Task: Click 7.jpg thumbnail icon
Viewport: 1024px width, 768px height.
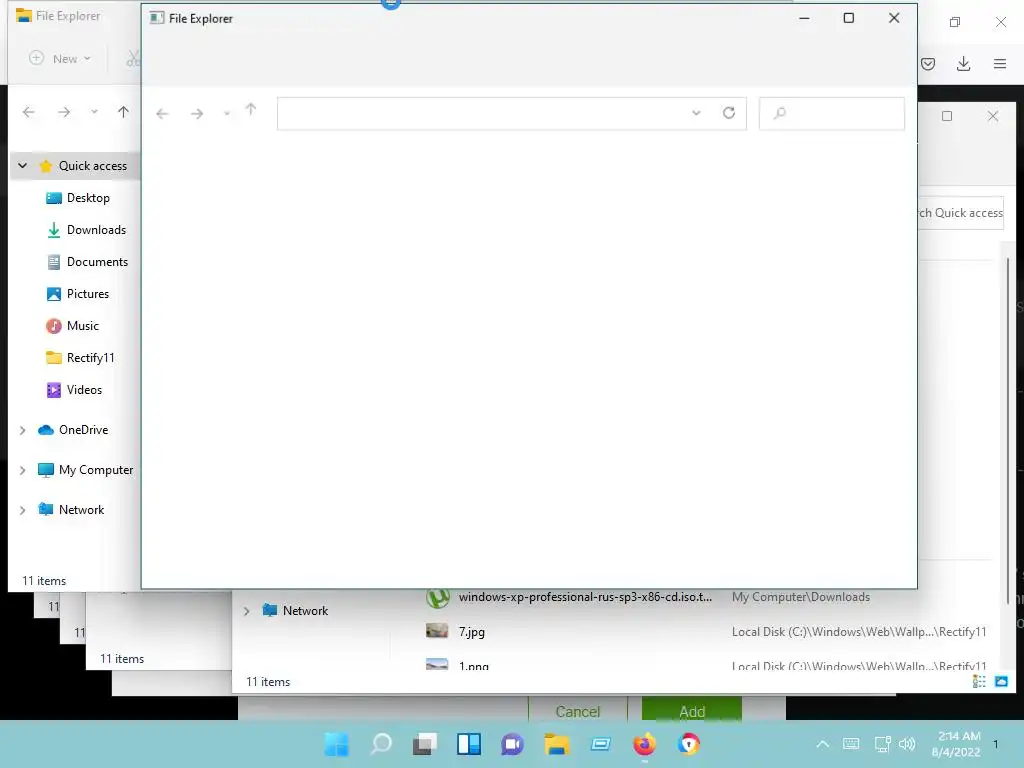Action: click(x=437, y=631)
